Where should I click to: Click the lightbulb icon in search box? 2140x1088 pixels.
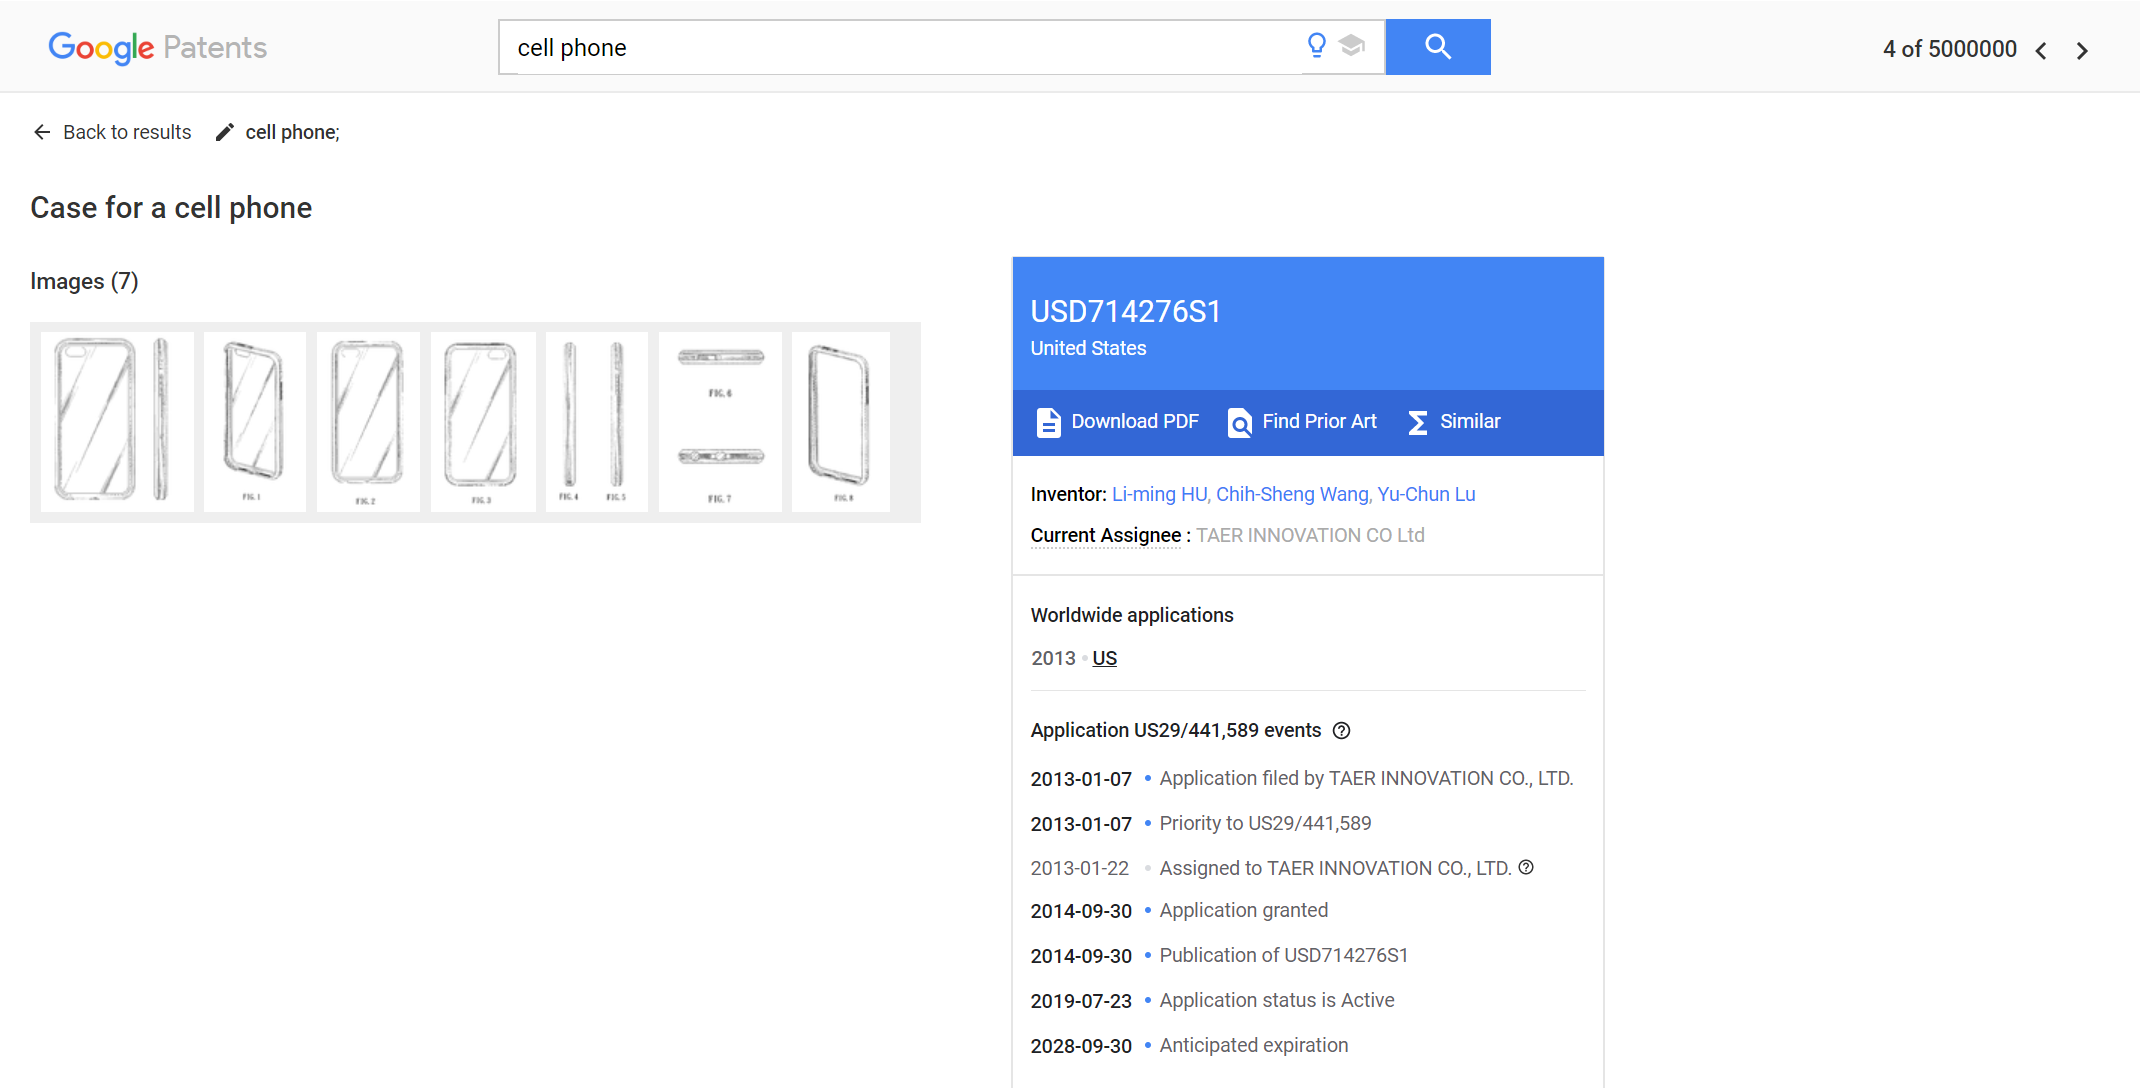[1317, 45]
